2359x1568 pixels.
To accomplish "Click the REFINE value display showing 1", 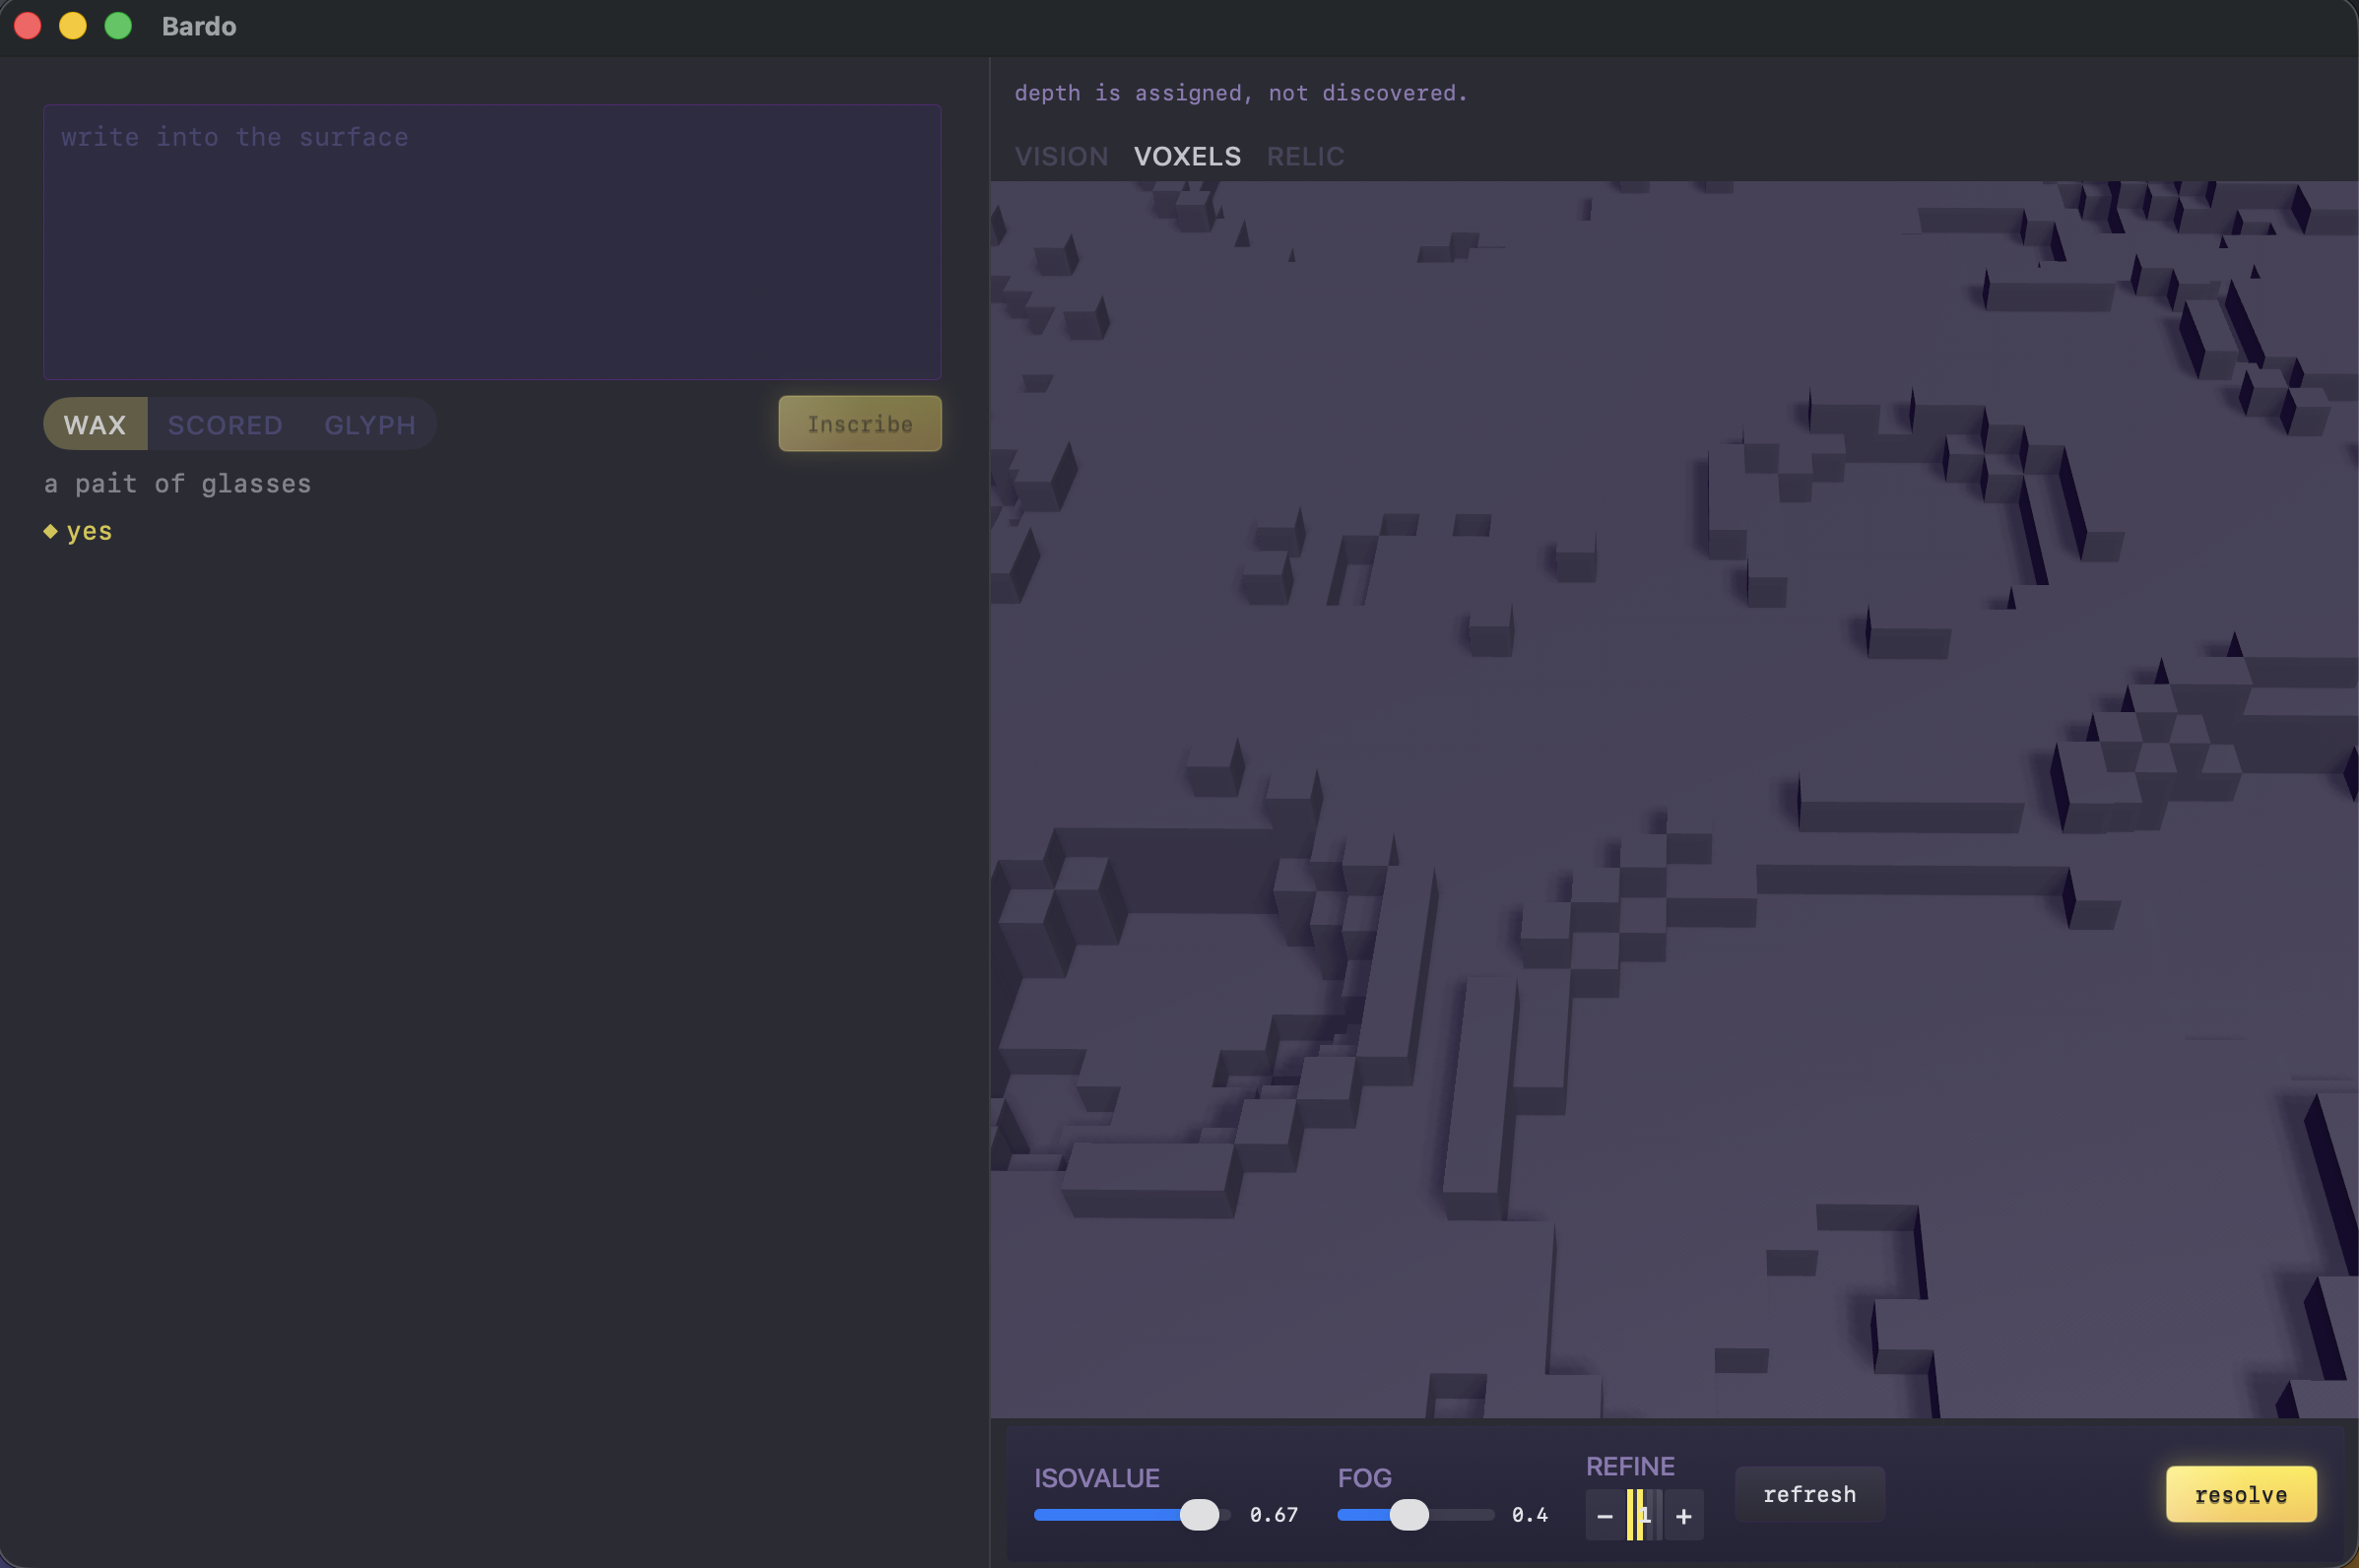I will pos(1644,1515).
